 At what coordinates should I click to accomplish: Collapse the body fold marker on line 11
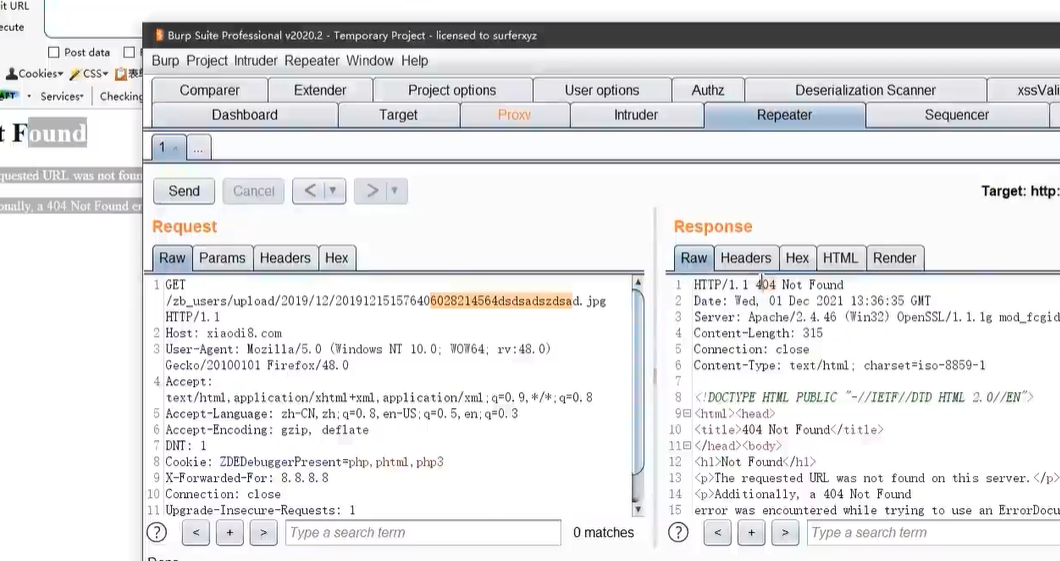point(687,446)
